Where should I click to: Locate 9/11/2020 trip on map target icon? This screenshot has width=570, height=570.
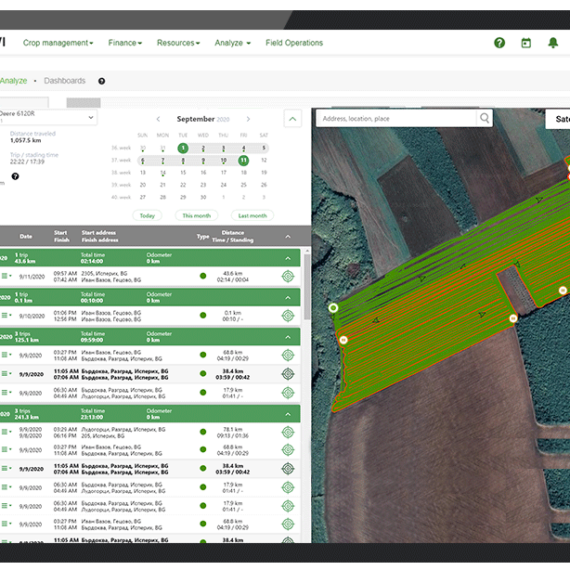coord(288,276)
